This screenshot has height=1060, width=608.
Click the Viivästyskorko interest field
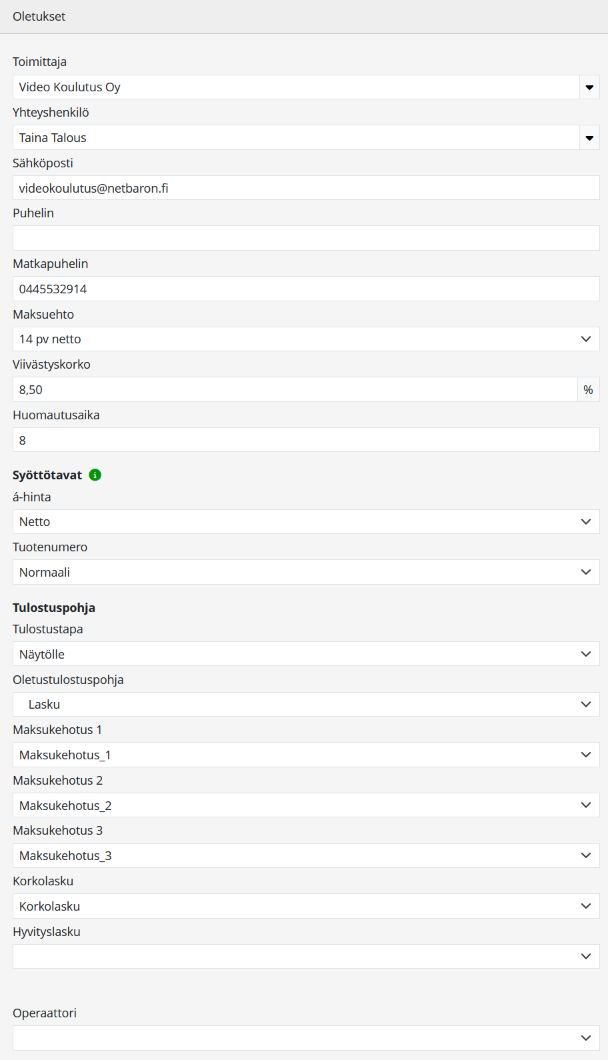pyautogui.click(x=295, y=390)
